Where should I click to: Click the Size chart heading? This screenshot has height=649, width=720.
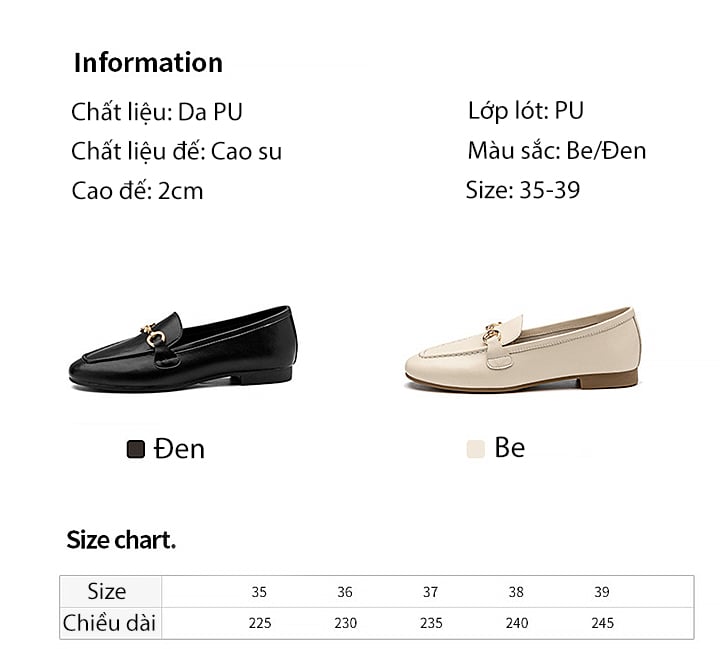pyautogui.click(x=121, y=540)
